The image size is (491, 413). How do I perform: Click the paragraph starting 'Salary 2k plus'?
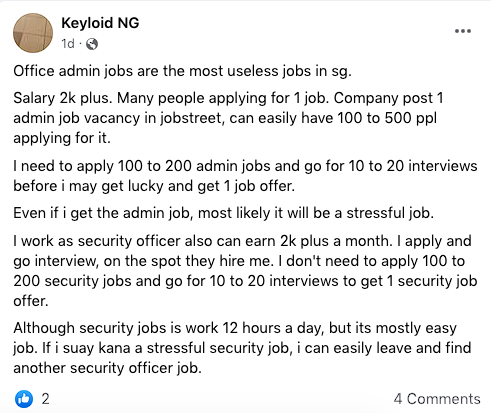pos(228,118)
